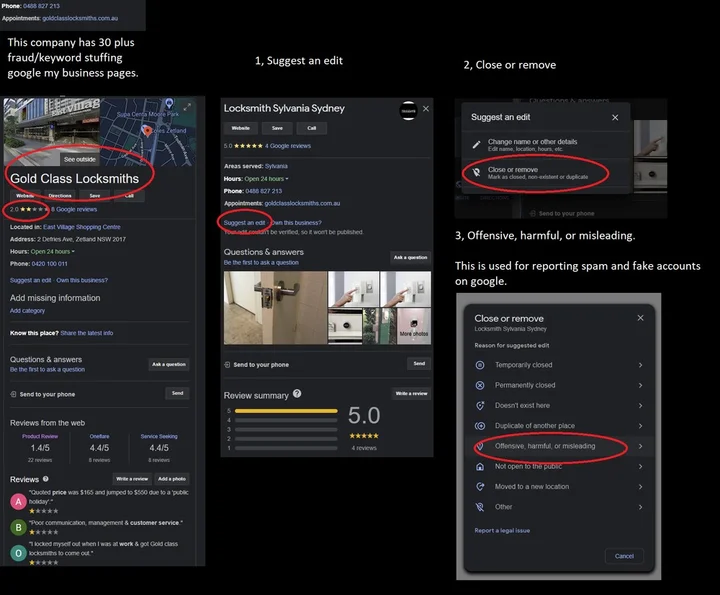Click Add a photo in Reviews section
This screenshot has width=720, height=595.
[172, 480]
